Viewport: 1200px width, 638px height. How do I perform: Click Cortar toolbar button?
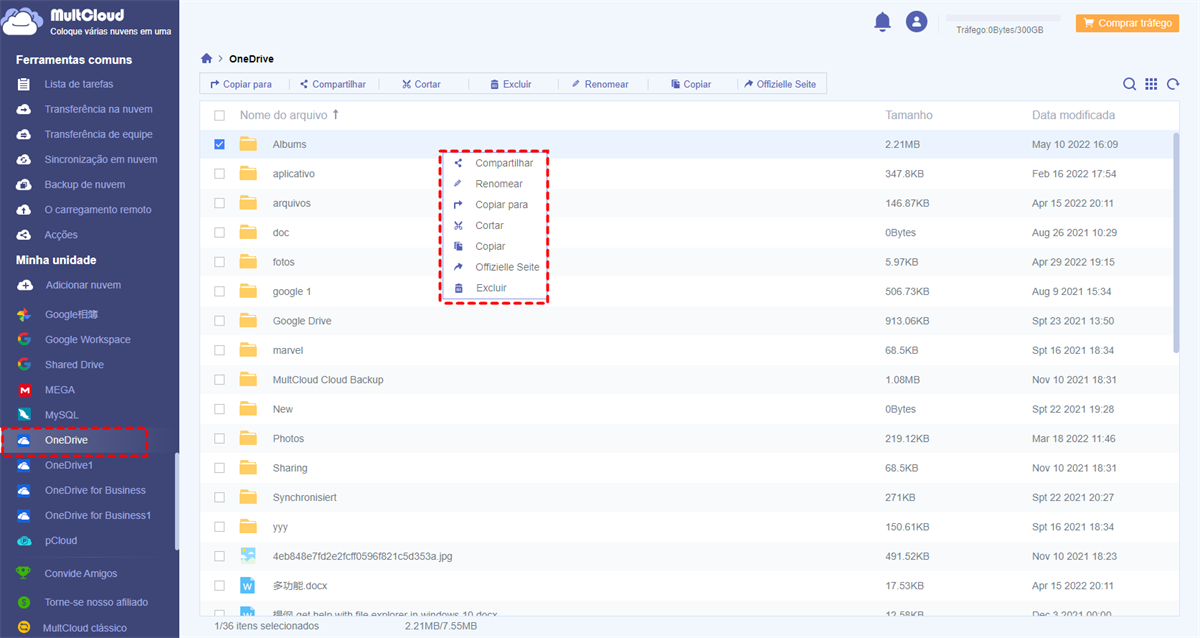(421, 84)
